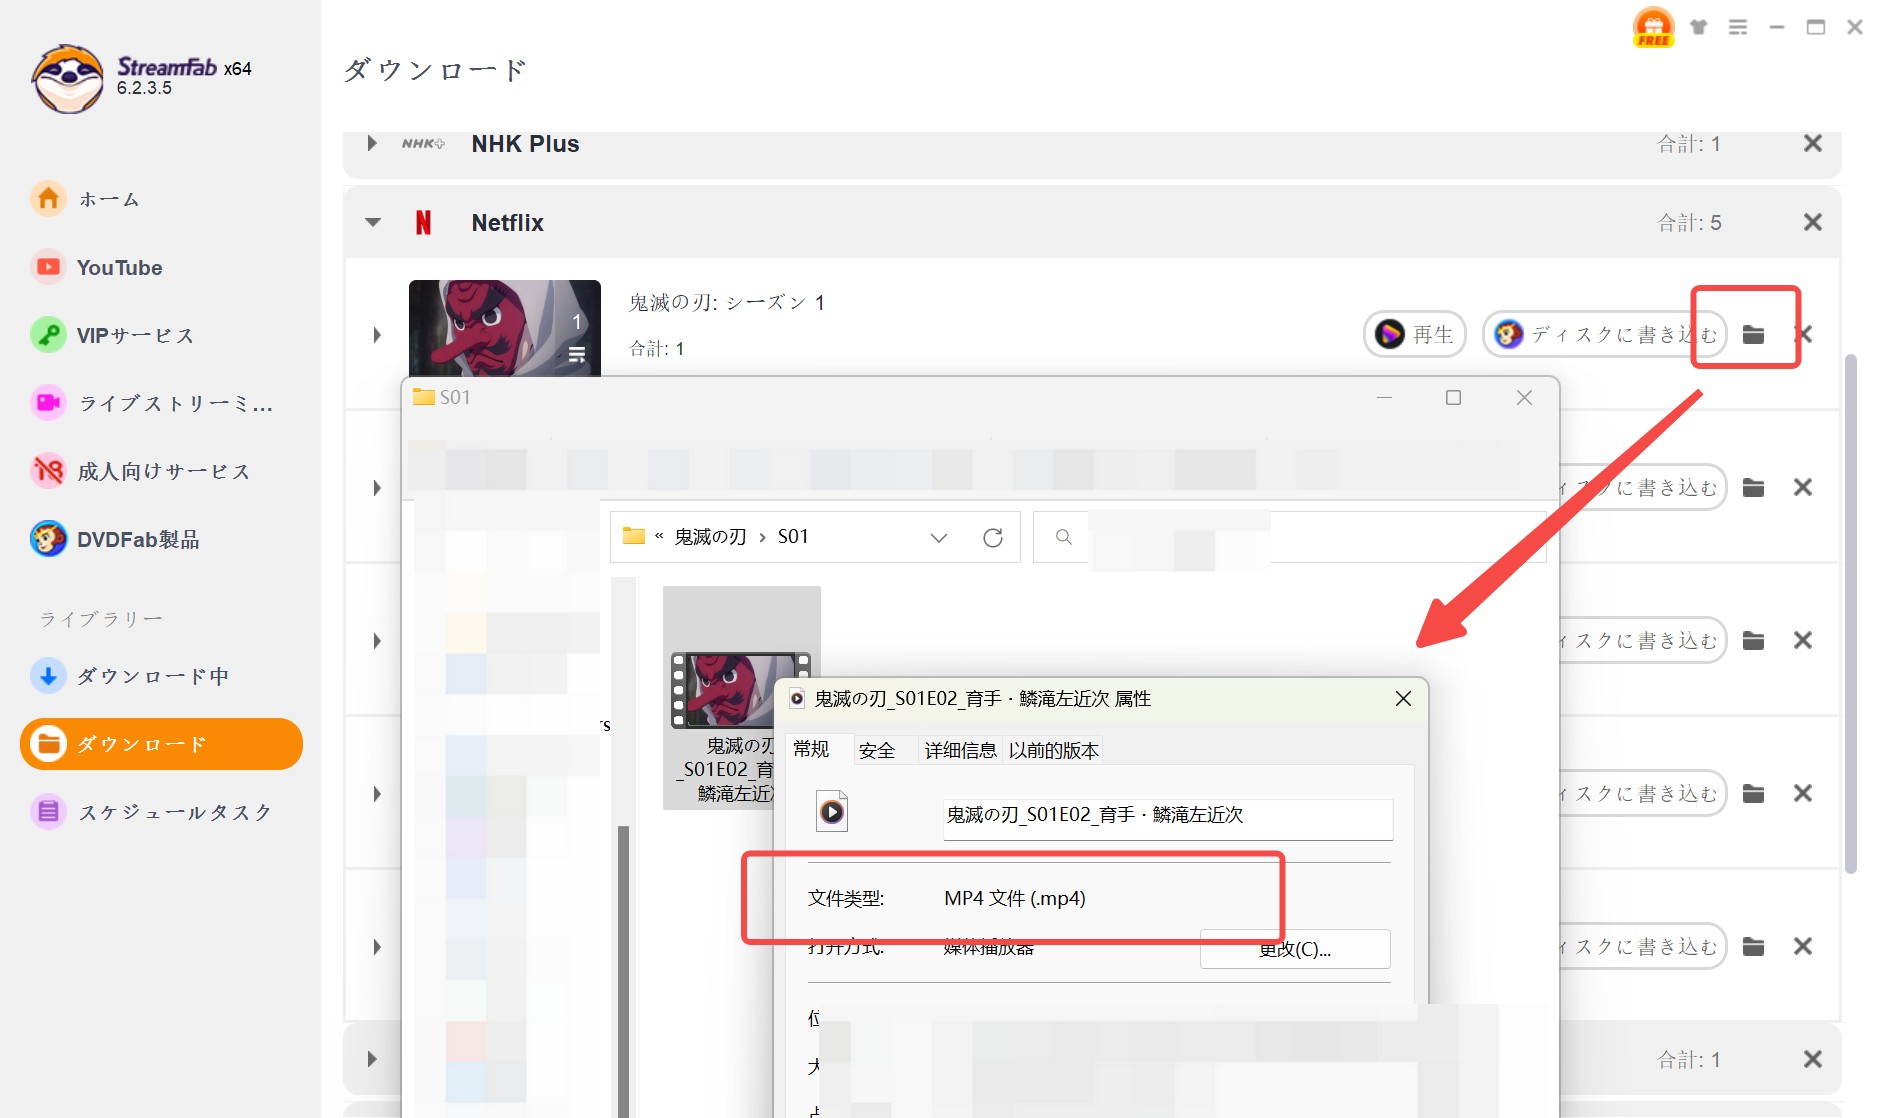Screen dimensions: 1884x1118
Task: Delete the second Netflix row
Action: pos(1803,487)
